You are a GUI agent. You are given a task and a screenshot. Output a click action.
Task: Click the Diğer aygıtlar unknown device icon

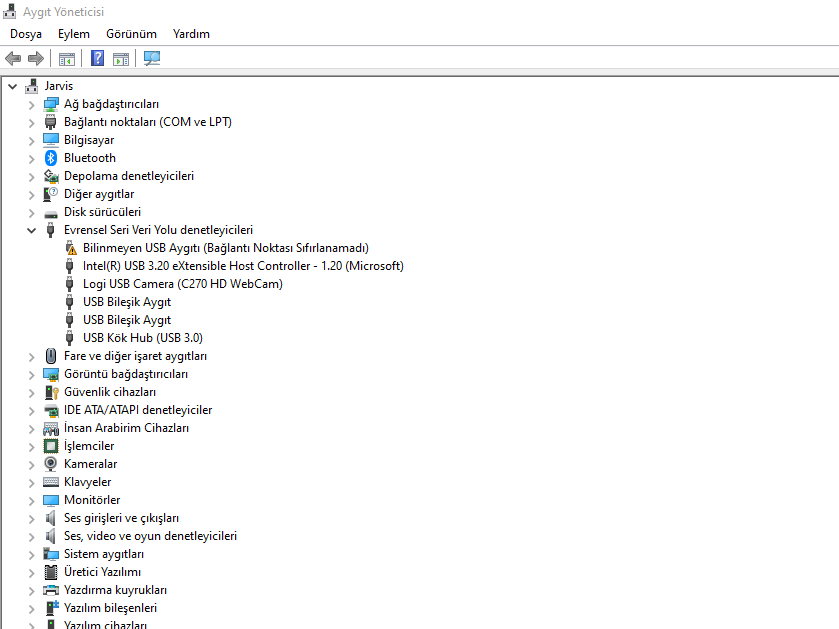tap(50, 194)
